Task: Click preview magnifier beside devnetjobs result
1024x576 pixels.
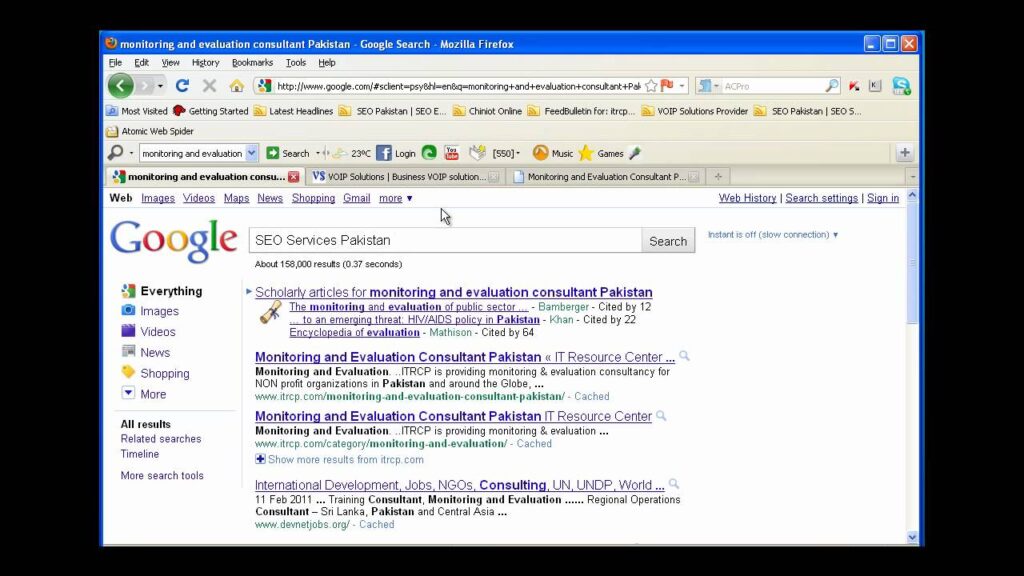Action: pyautogui.click(x=673, y=484)
